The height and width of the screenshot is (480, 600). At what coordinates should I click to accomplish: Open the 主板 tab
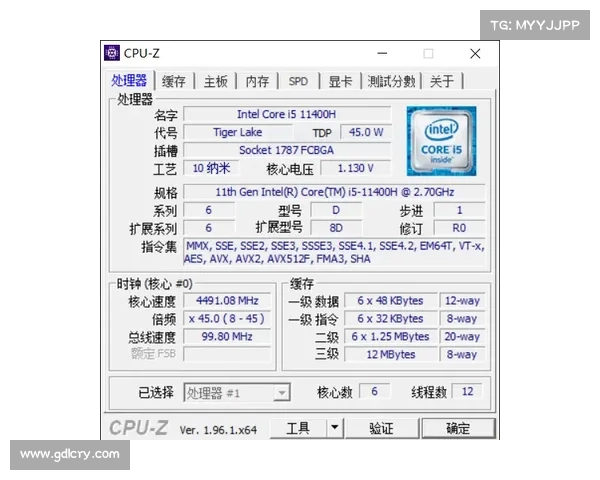click(215, 81)
